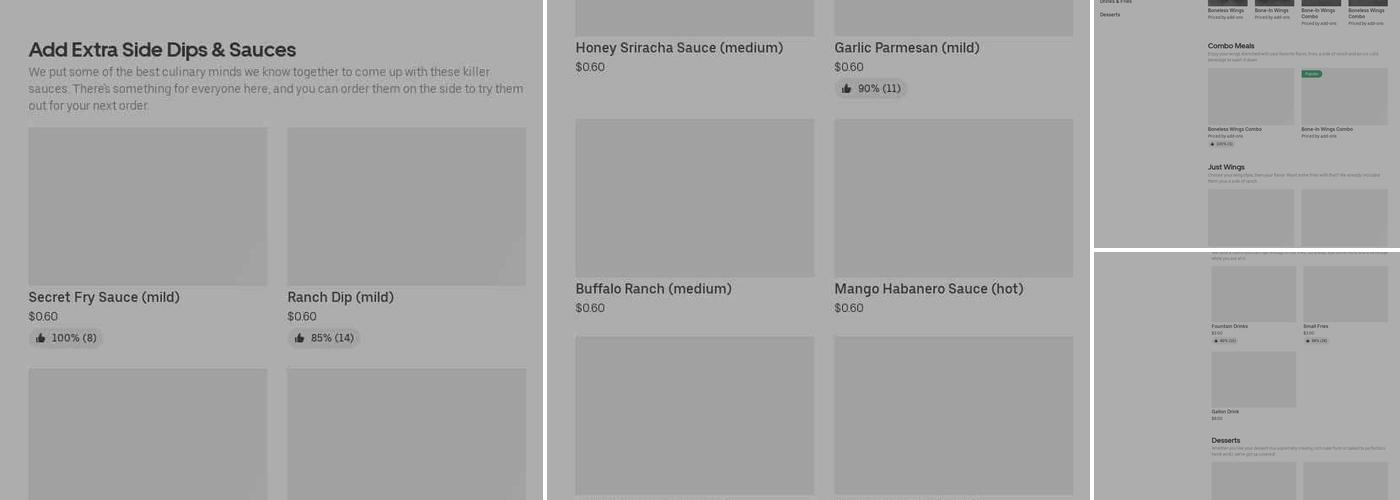Click the Secret Fry Sauce image
Image resolution: width=1400 pixels, height=500 pixels.
coord(148,206)
